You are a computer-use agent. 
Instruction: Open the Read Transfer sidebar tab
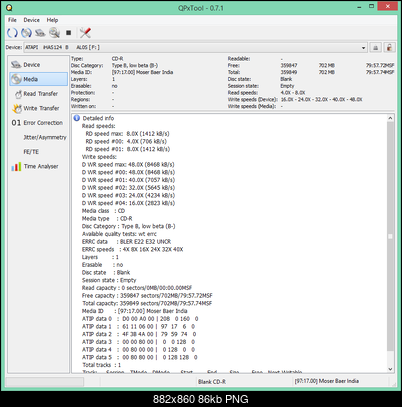(39, 94)
